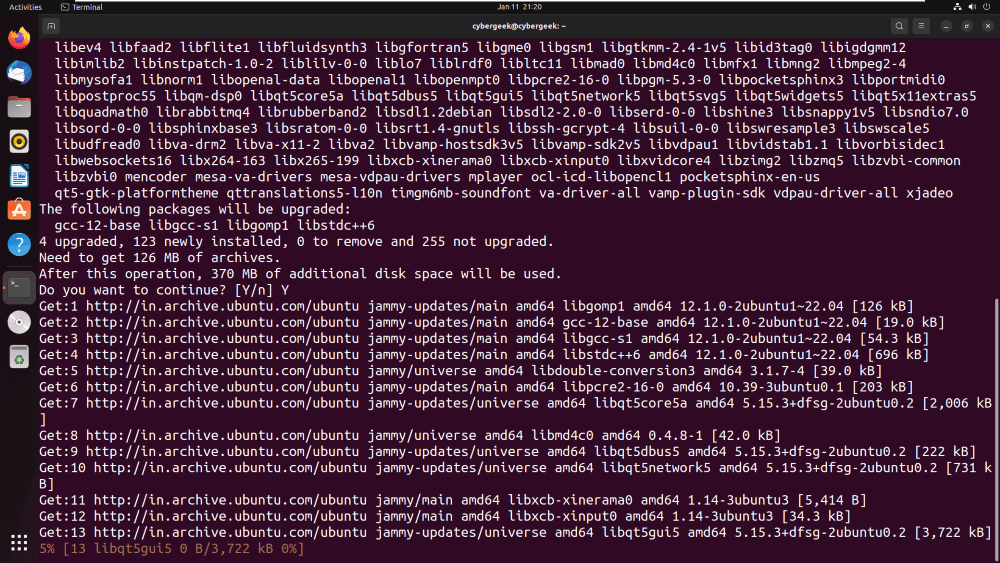Open the Help application
1000x563 pixels.
[x=19, y=244]
